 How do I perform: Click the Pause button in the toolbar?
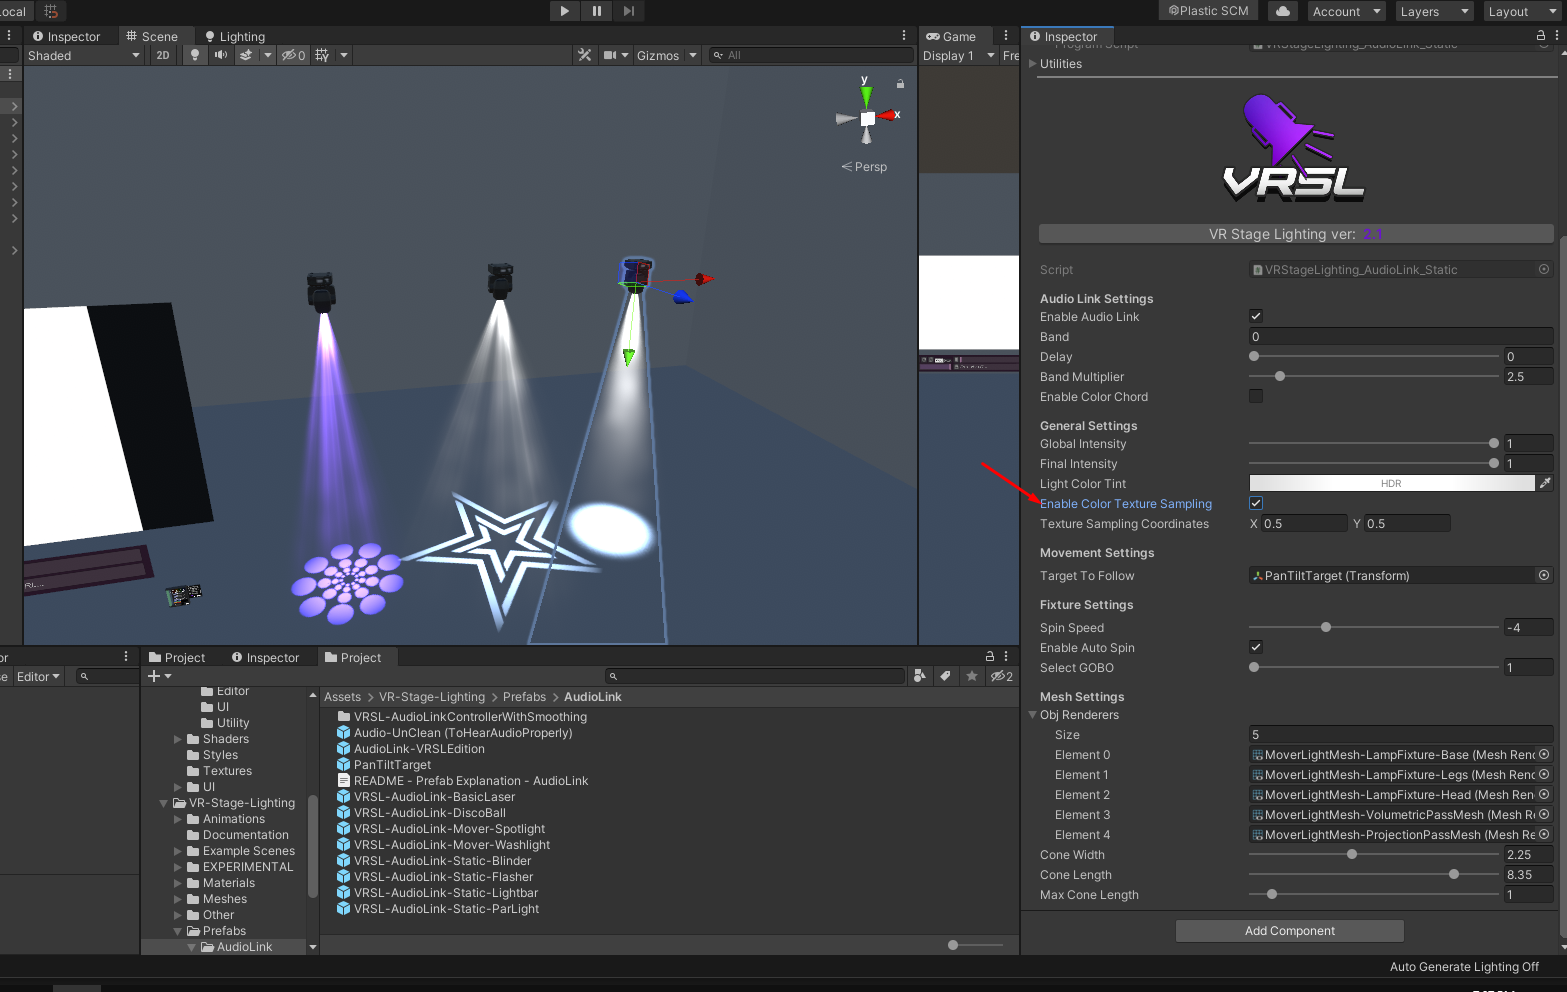pos(597,11)
